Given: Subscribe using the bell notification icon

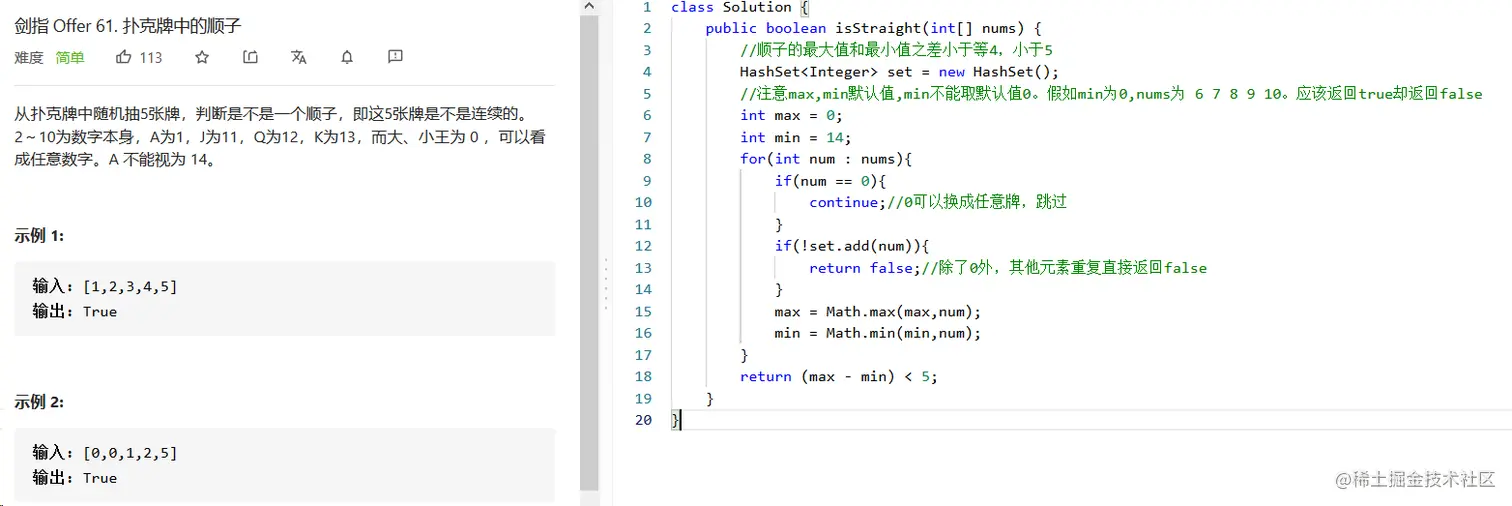Looking at the screenshot, I should [x=347, y=57].
